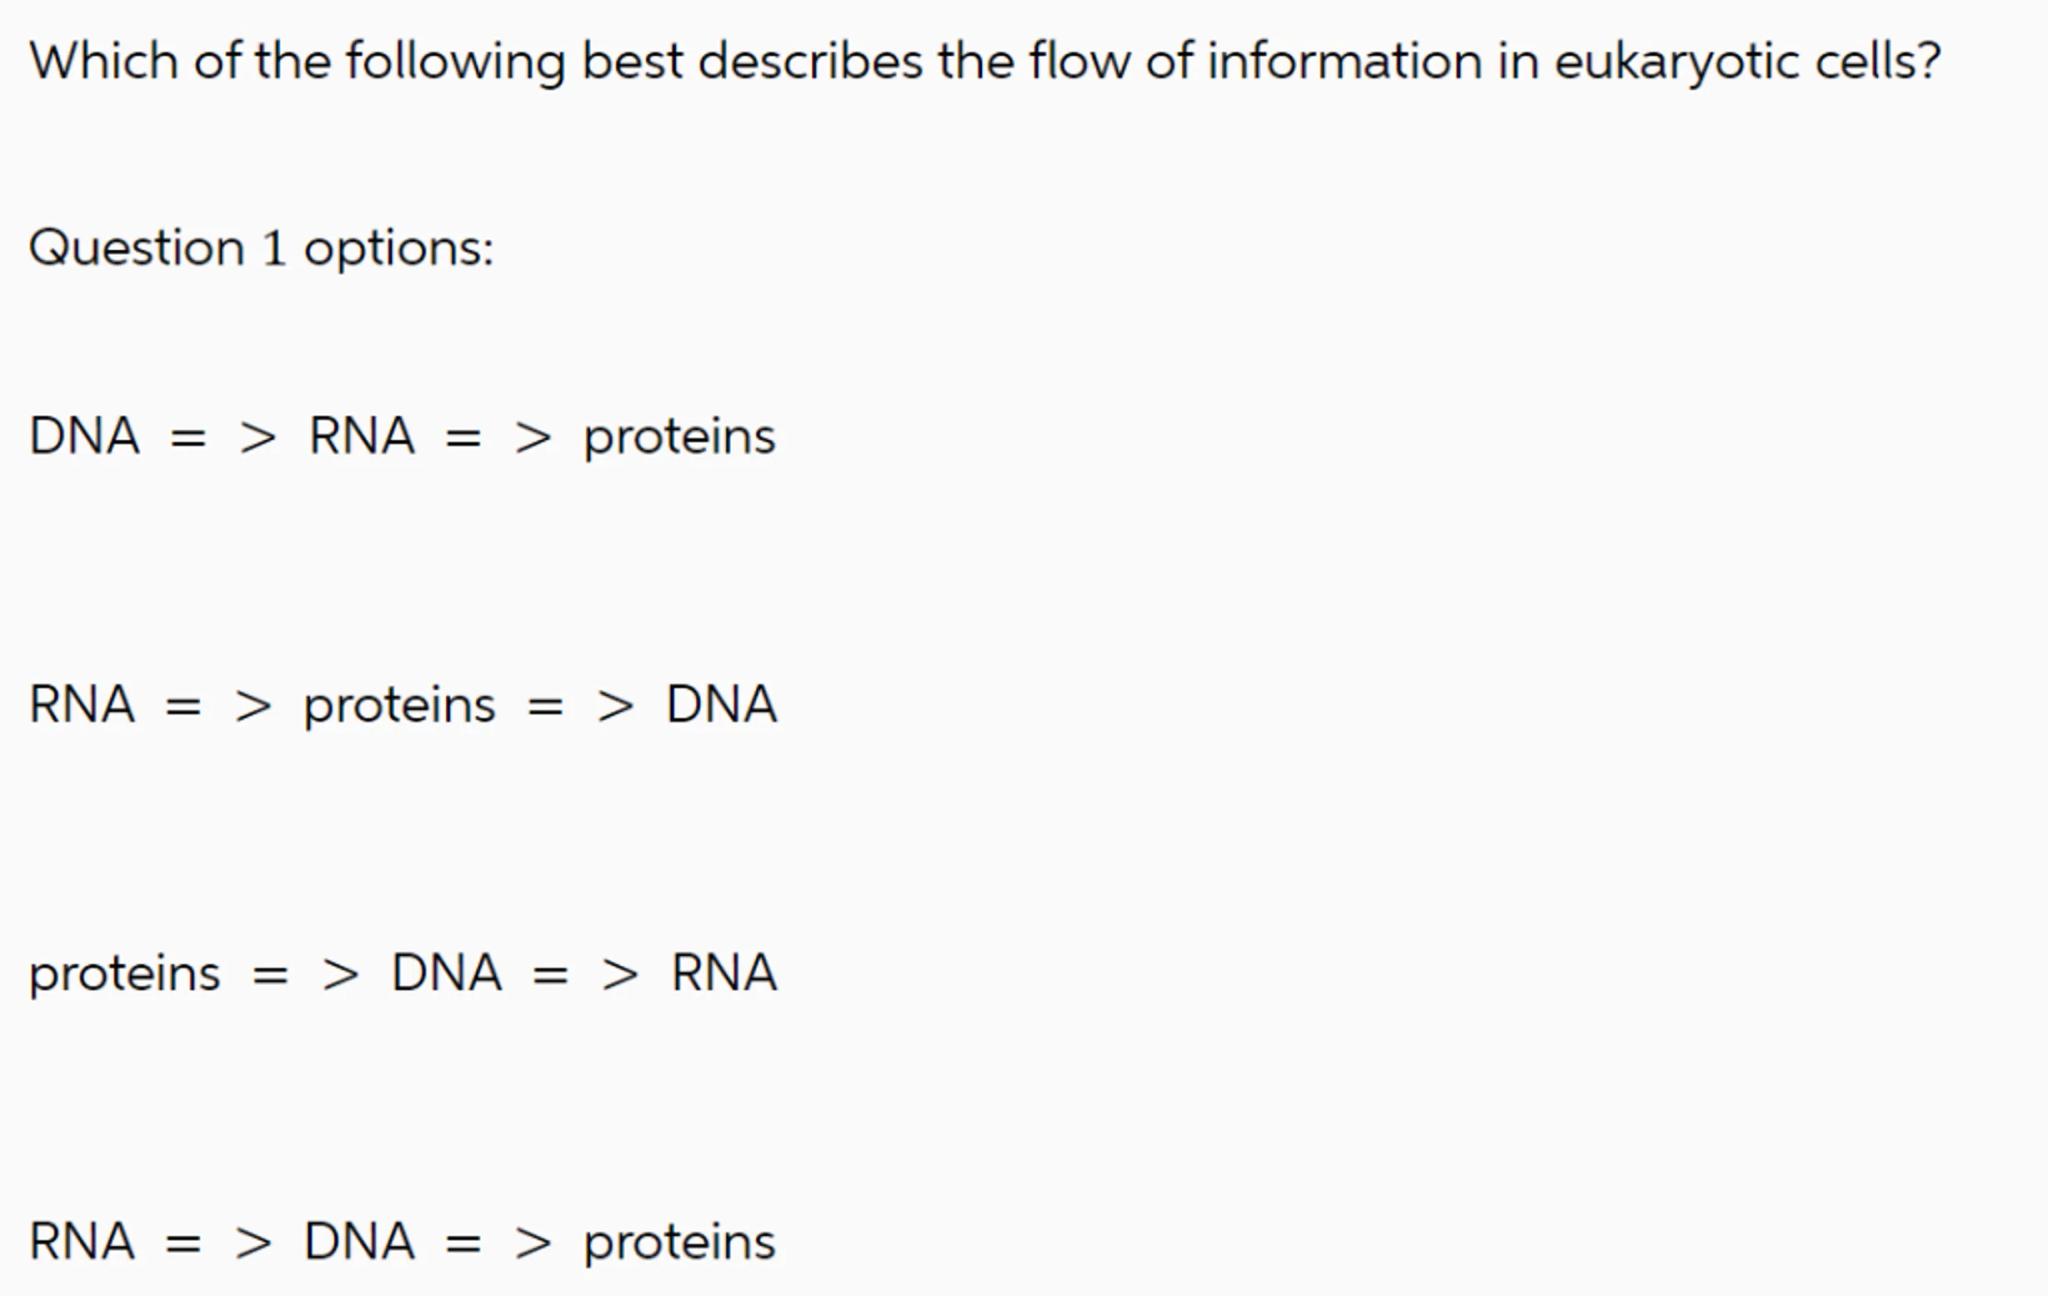Click "DNA" ending the second option
This screenshot has height=1296, width=2048.
[x=721, y=705]
